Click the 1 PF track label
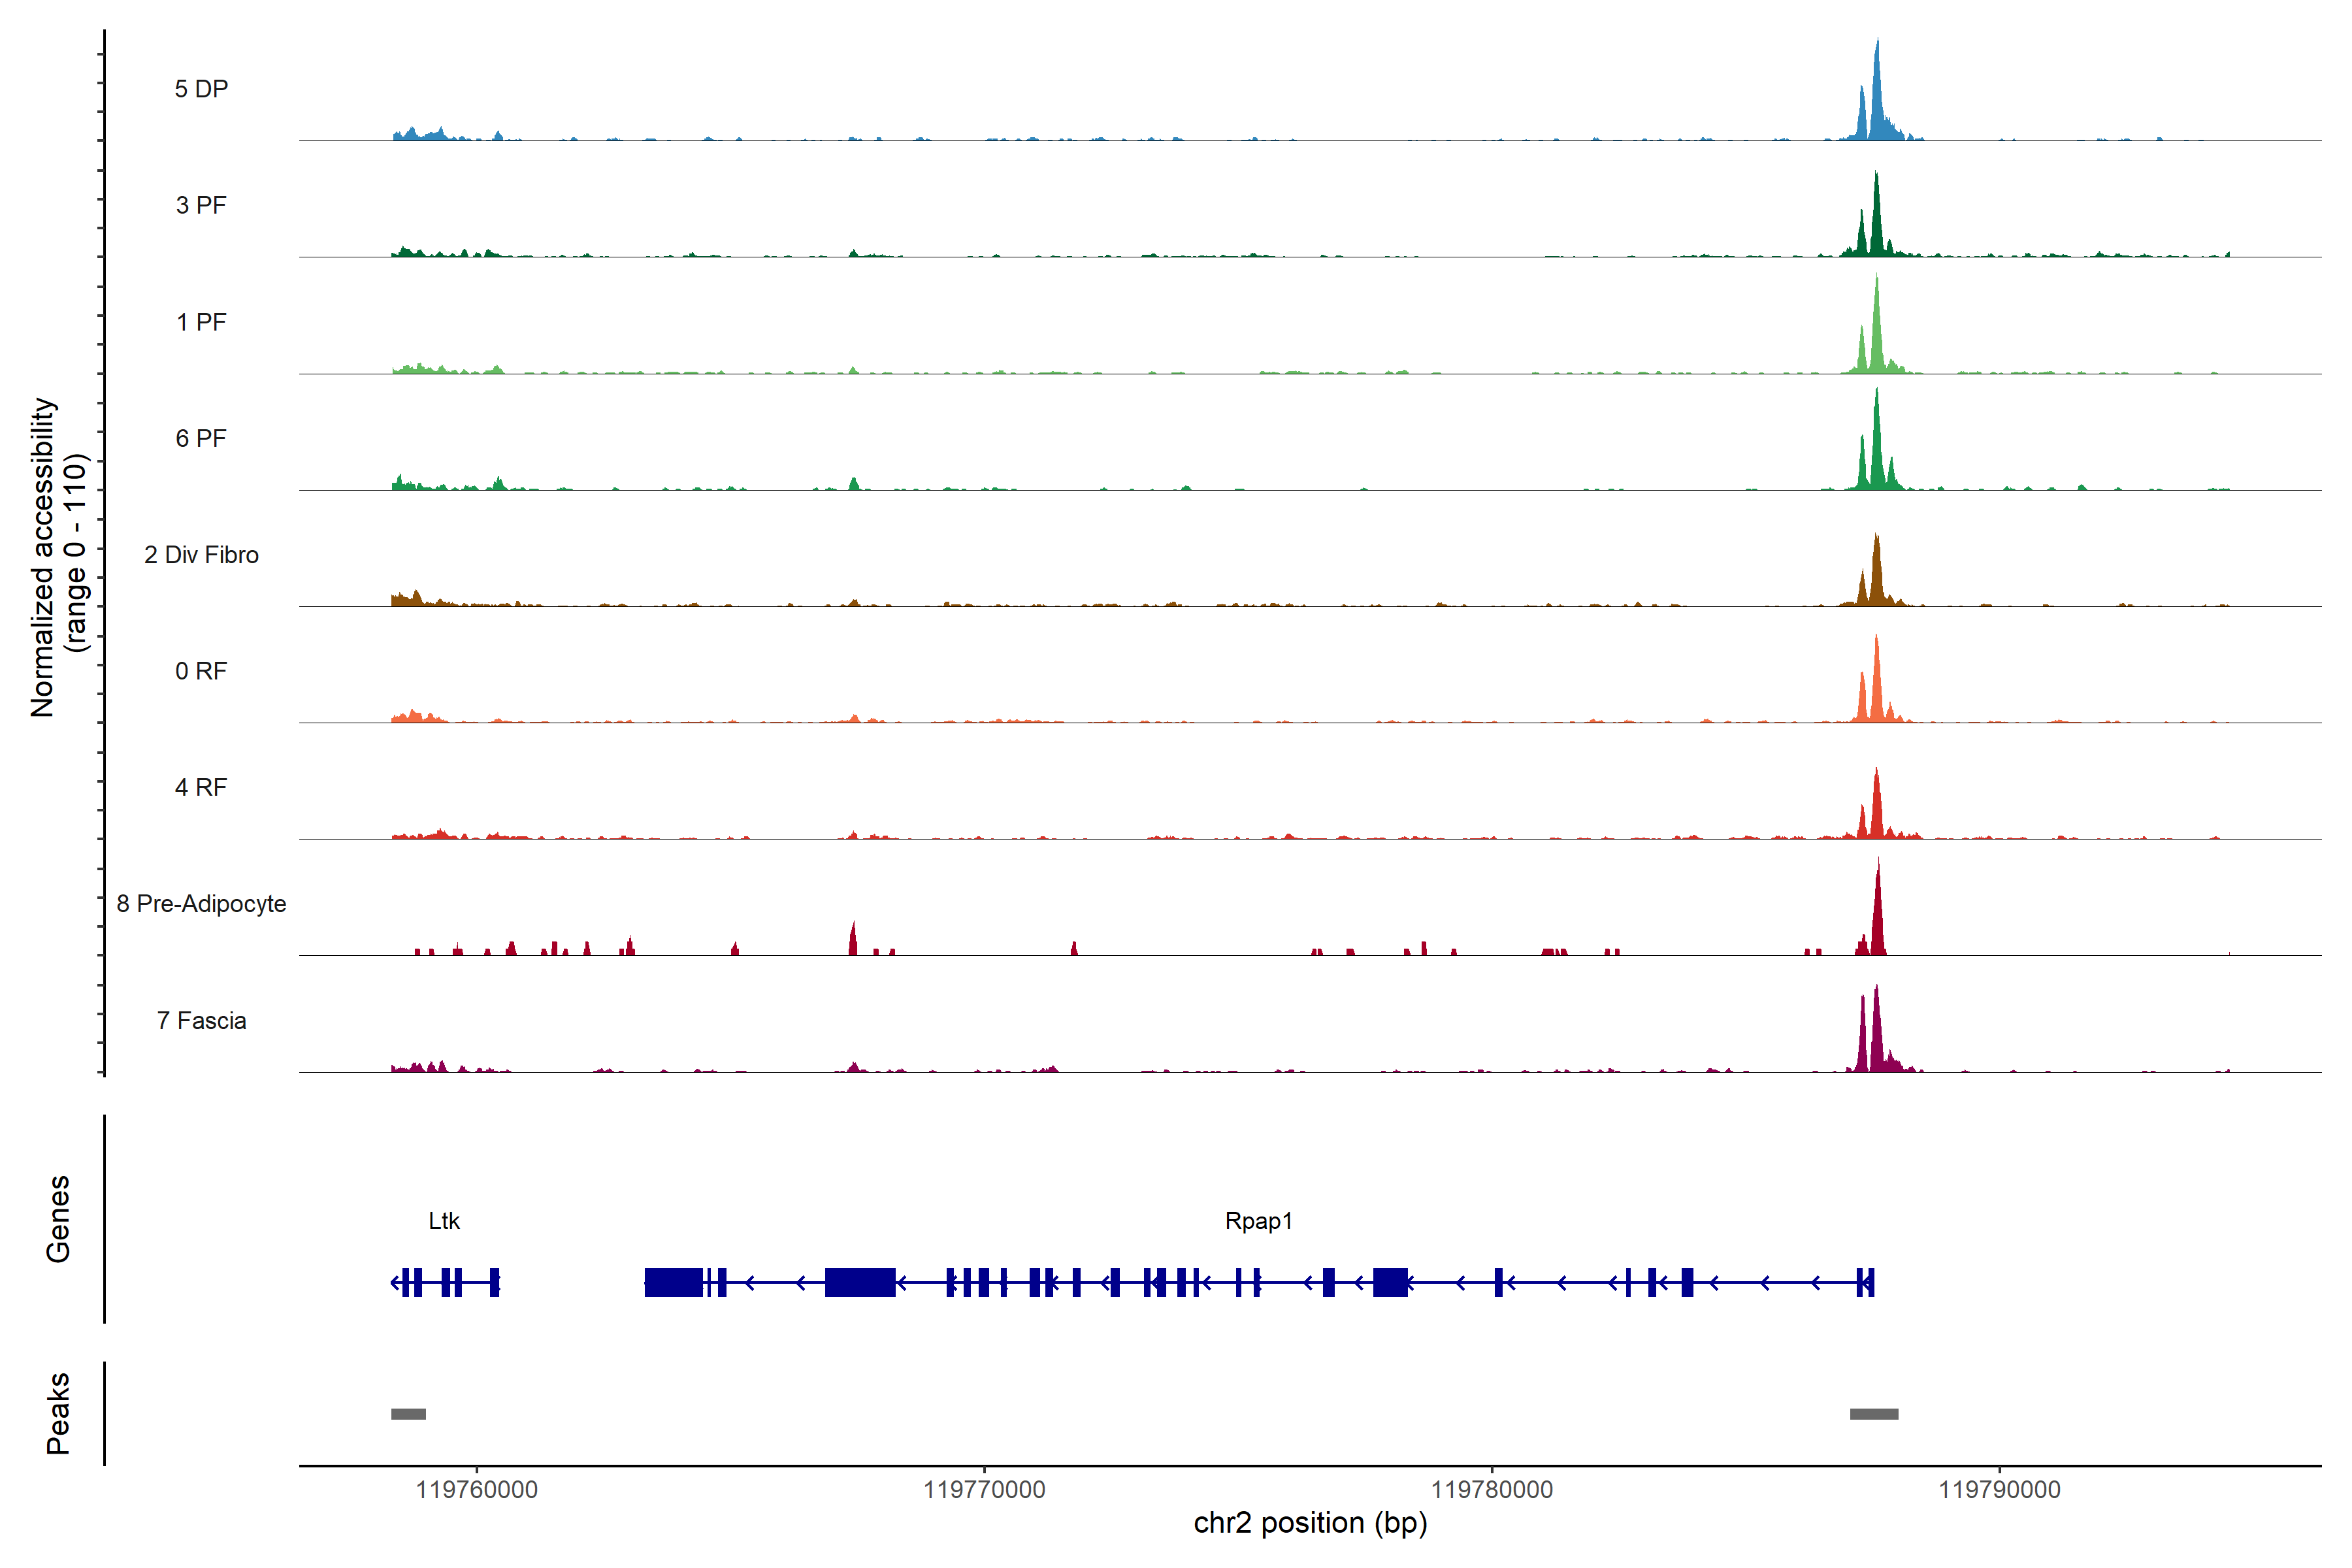The image size is (2352, 1568). tap(201, 322)
